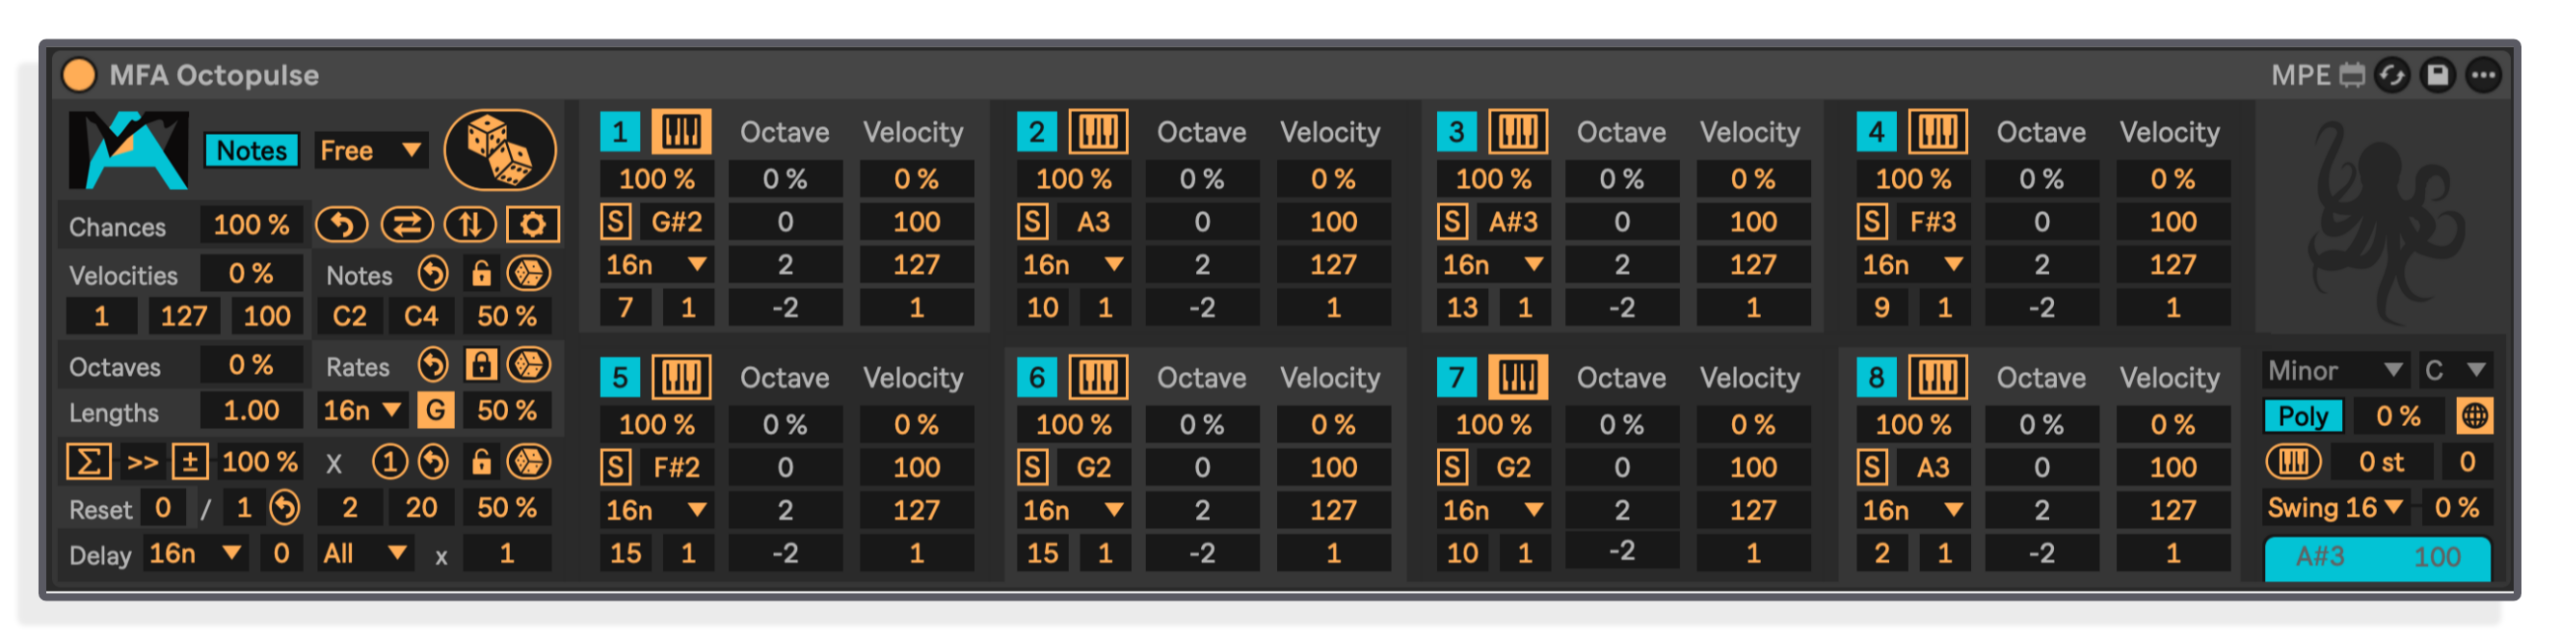Click the swap arrows icon beside Chances
The image size is (2560, 639).
pyautogui.click(x=406, y=225)
